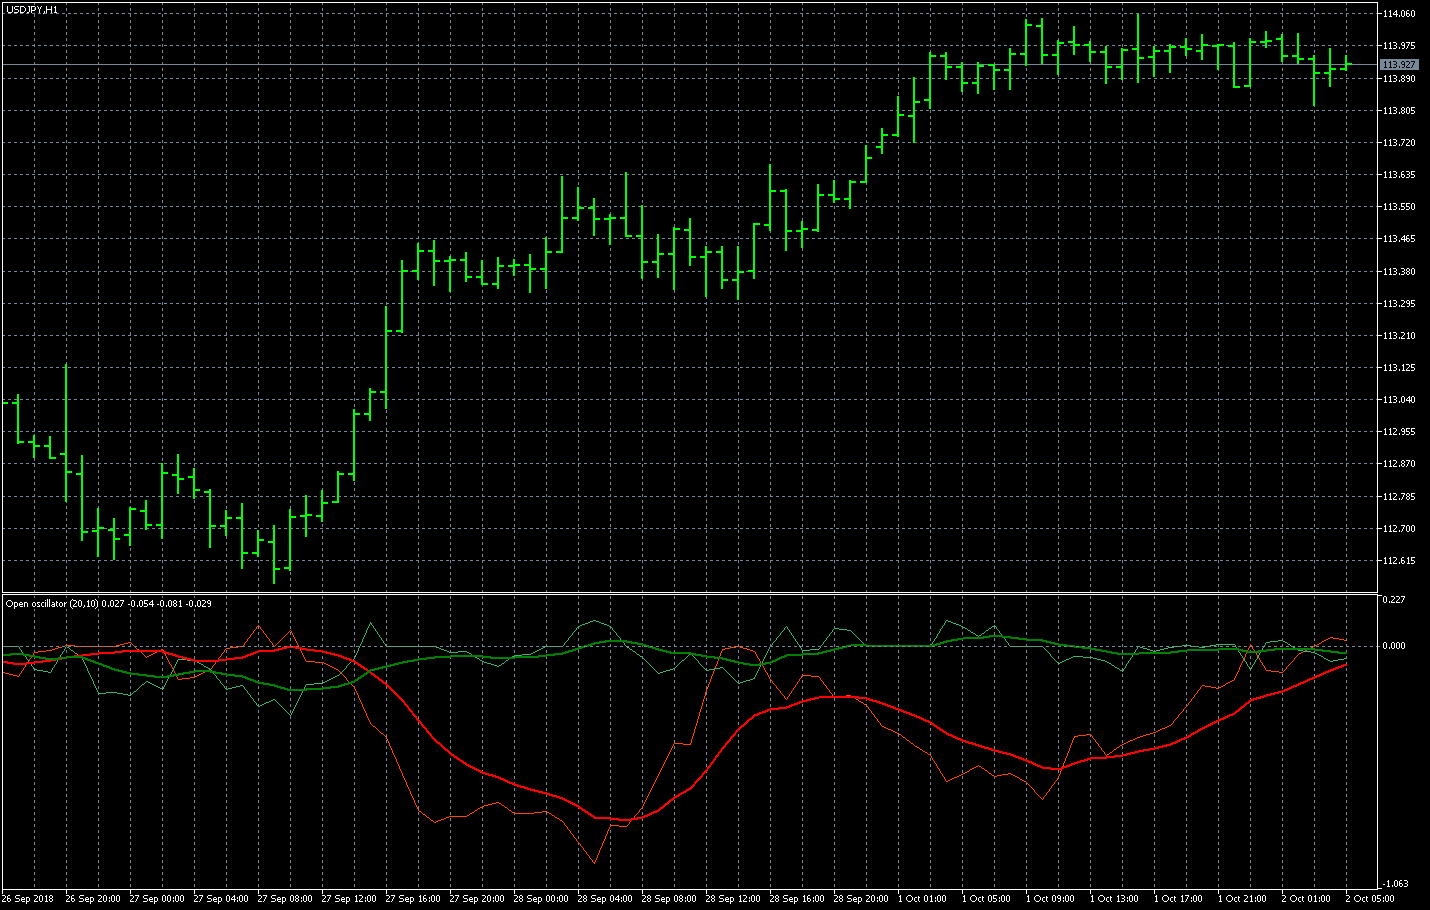Select the 28 Sep 04:00 time label

coord(604,899)
